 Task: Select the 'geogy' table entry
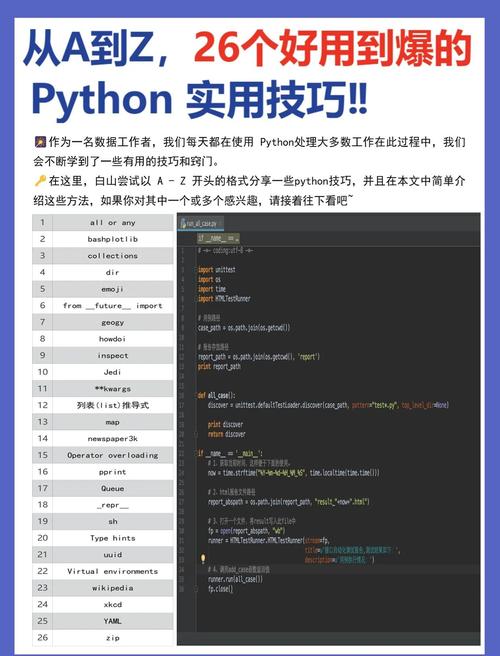click(x=113, y=322)
